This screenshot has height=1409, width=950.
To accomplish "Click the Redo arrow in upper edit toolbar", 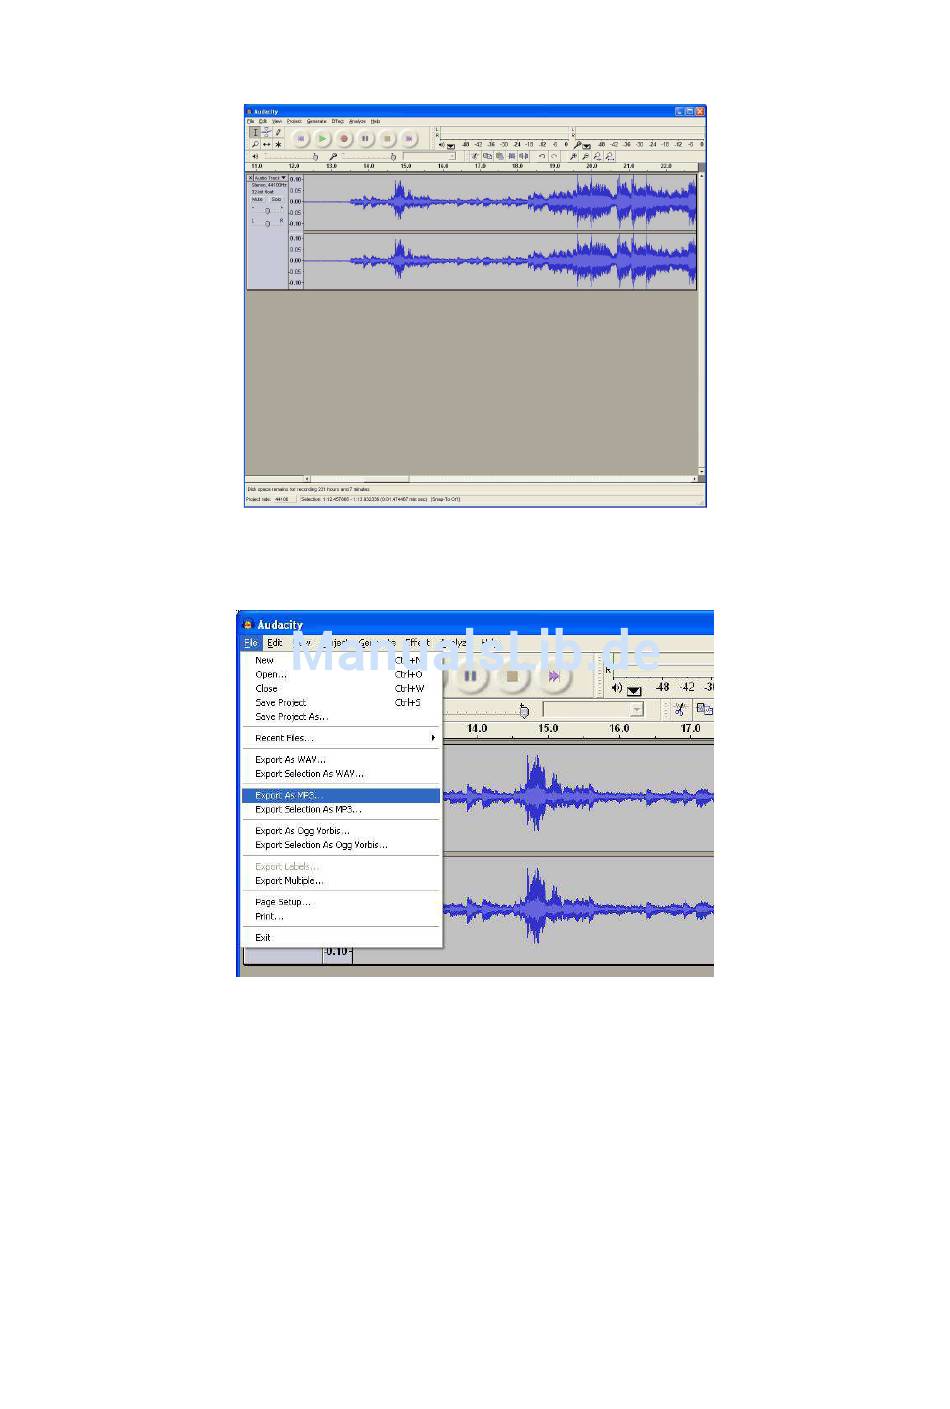I will (554, 156).
